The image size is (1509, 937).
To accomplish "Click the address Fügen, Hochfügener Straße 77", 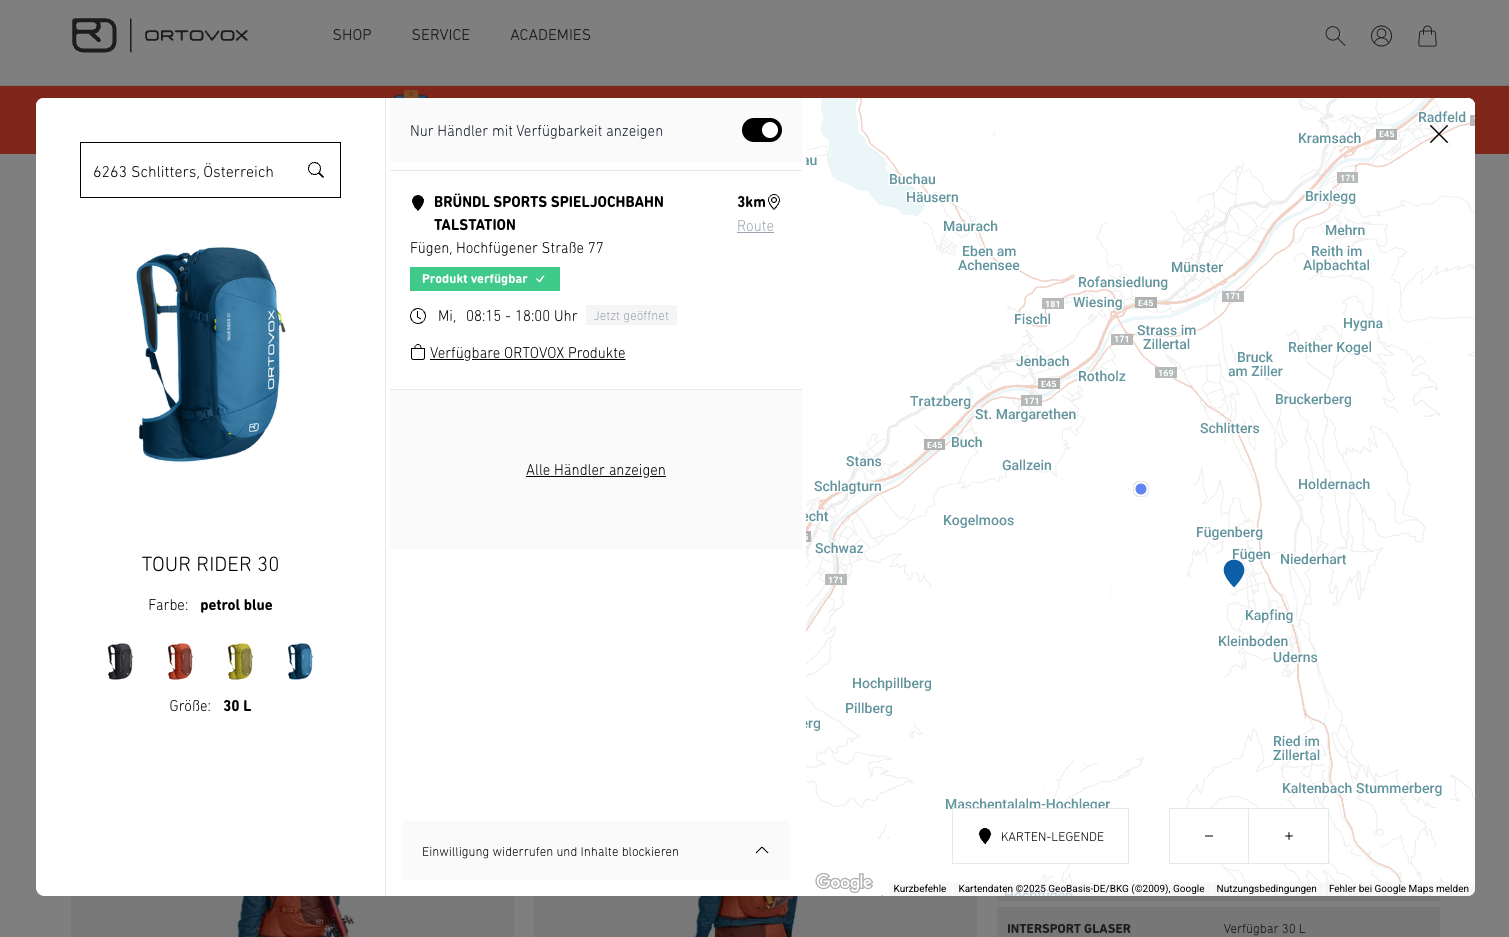I will point(507,248).
